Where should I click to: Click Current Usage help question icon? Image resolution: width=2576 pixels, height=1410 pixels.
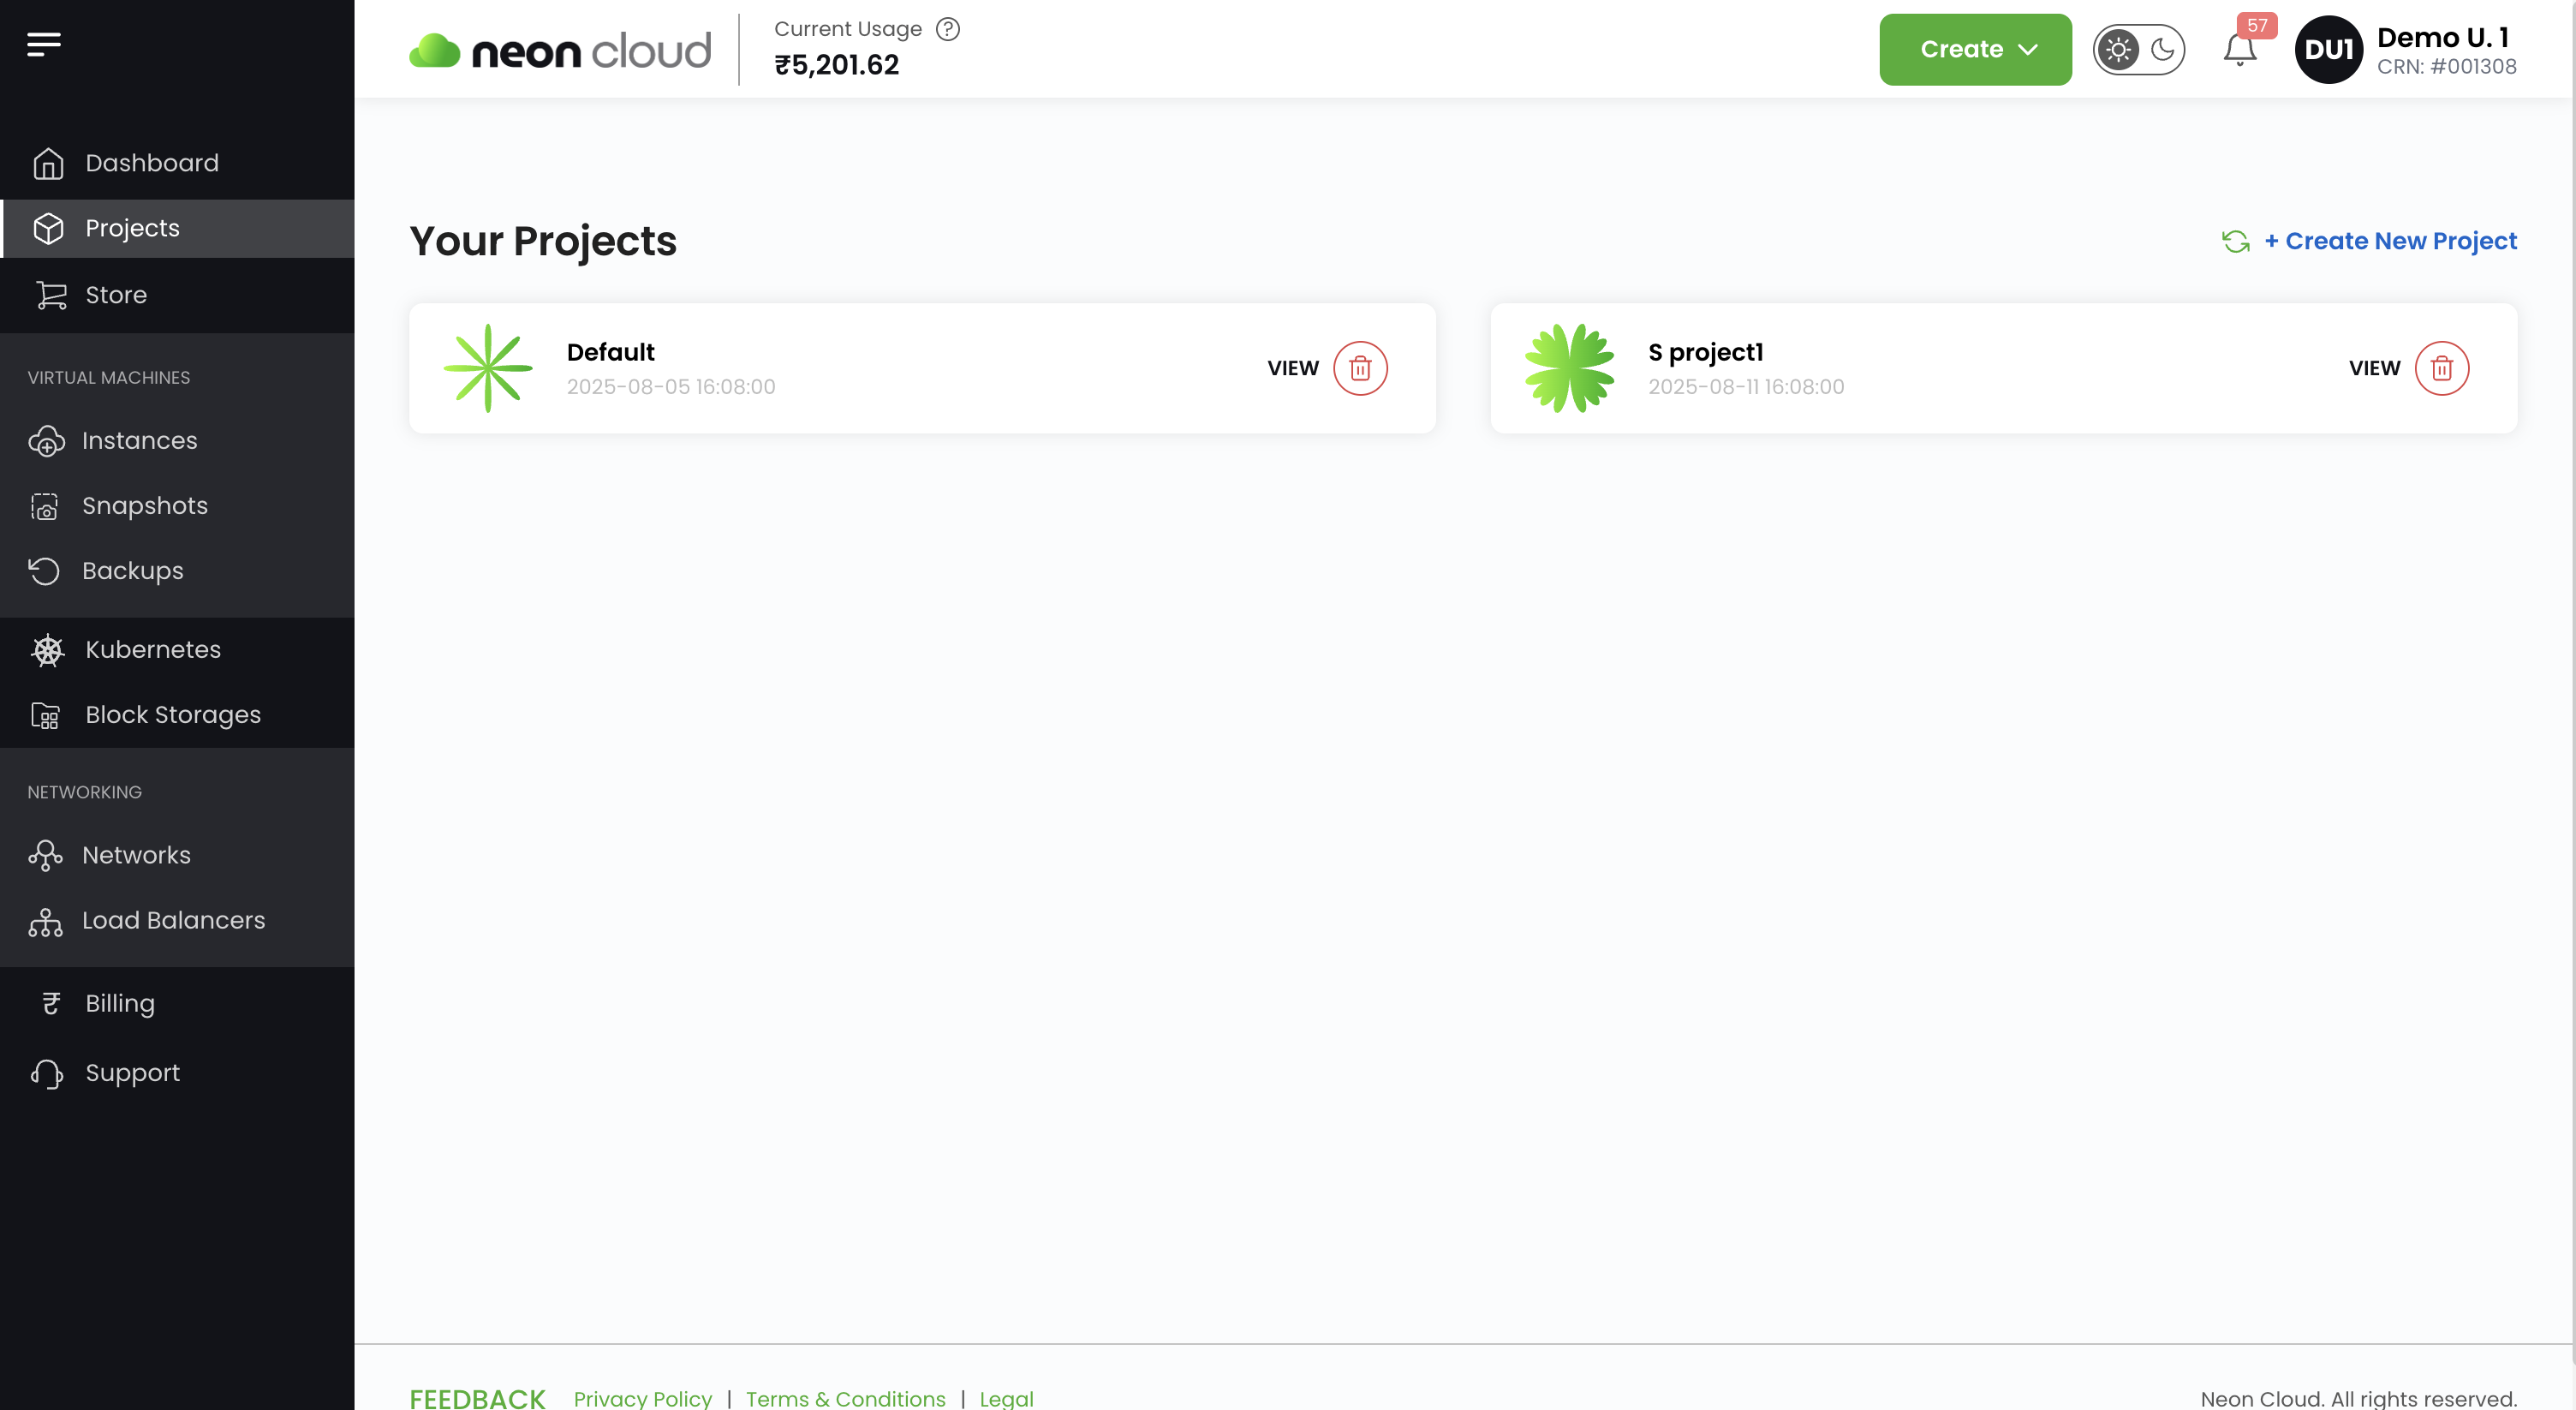(x=947, y=29)
